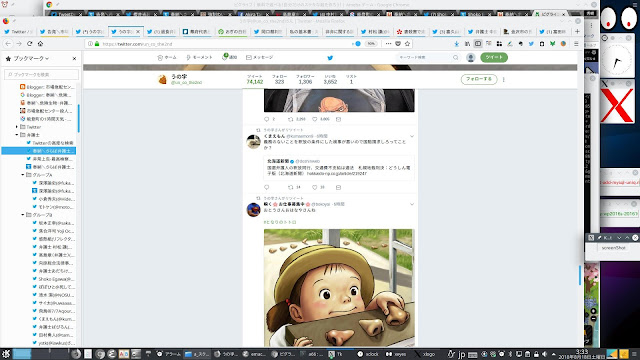
Task: Open the Firefox hamburger menu
Action: pyautogui.click(x=576, y=44)
